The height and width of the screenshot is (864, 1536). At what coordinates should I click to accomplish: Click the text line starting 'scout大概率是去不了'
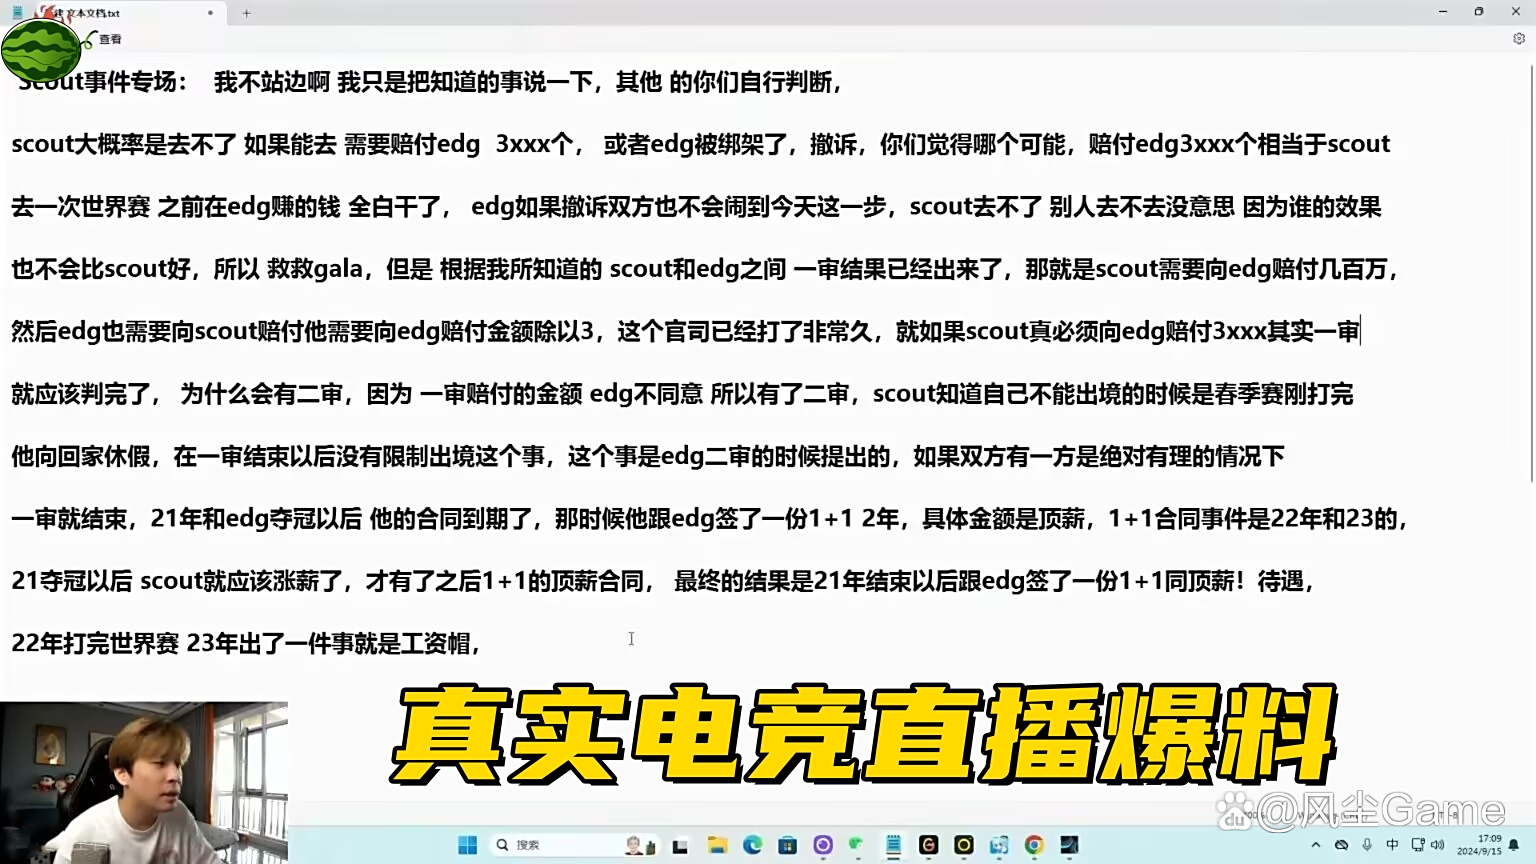pos(700,144)
